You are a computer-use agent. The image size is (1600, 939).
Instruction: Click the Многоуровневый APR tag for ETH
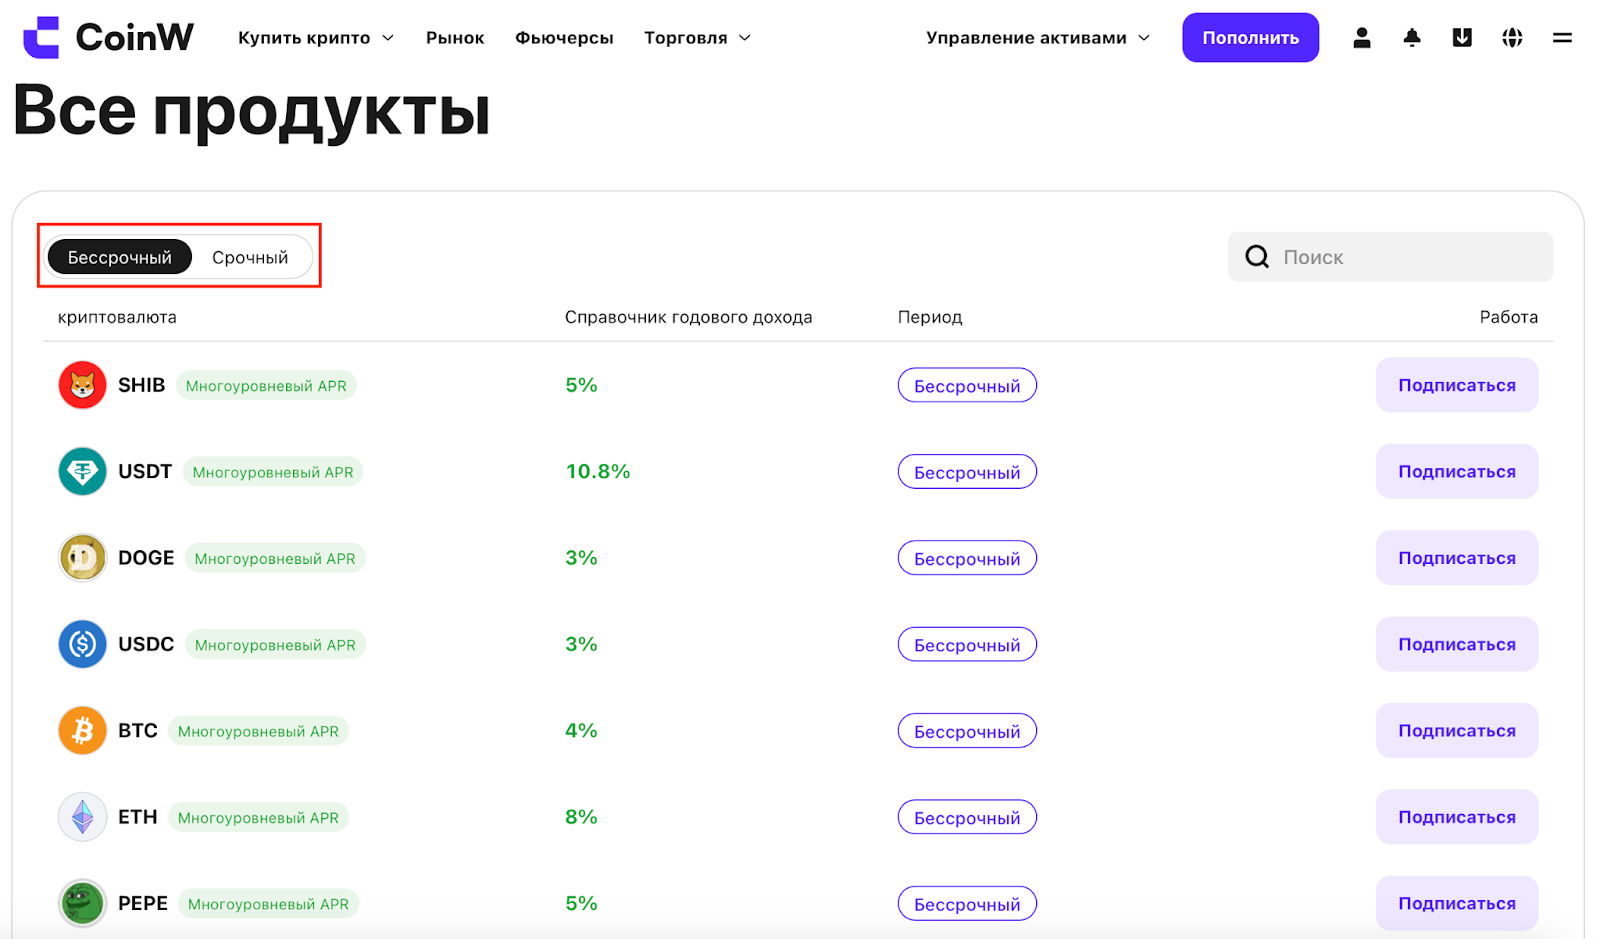point(258,818)
